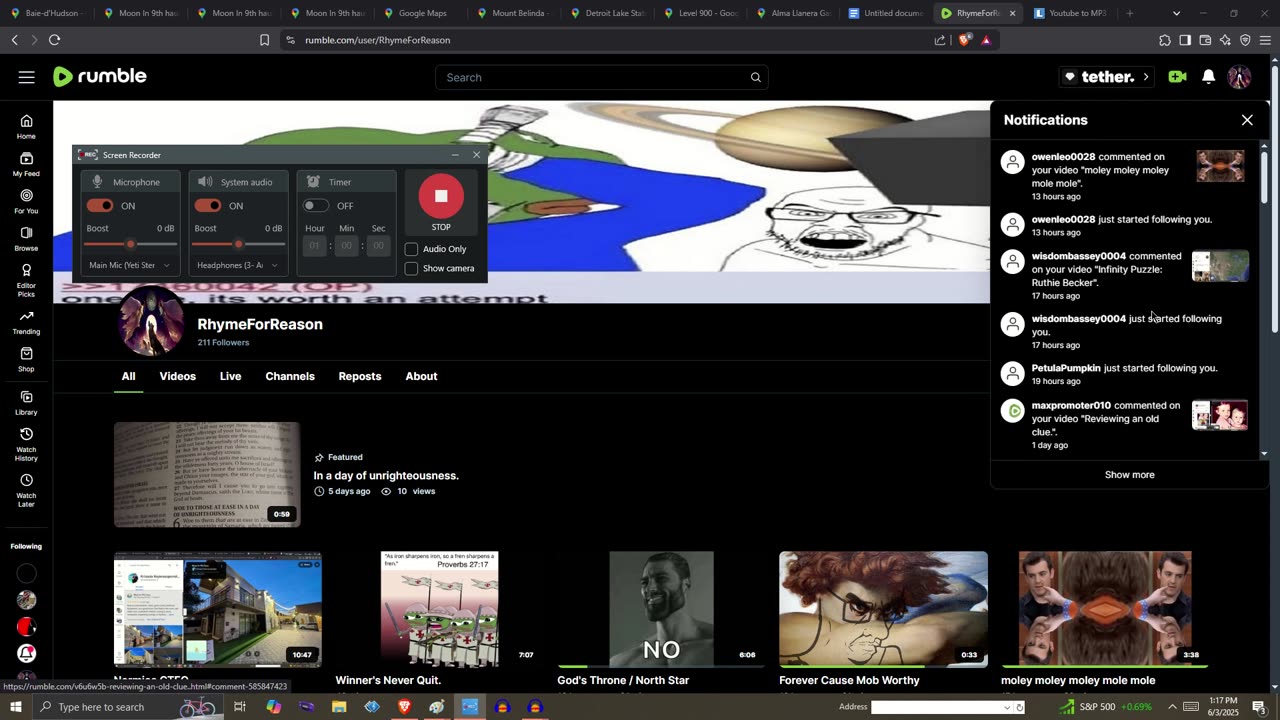The height and width of the screenshot is (720, 1280).
Task: Click the Brave Shields lion icon
Action: coord(964,40)
